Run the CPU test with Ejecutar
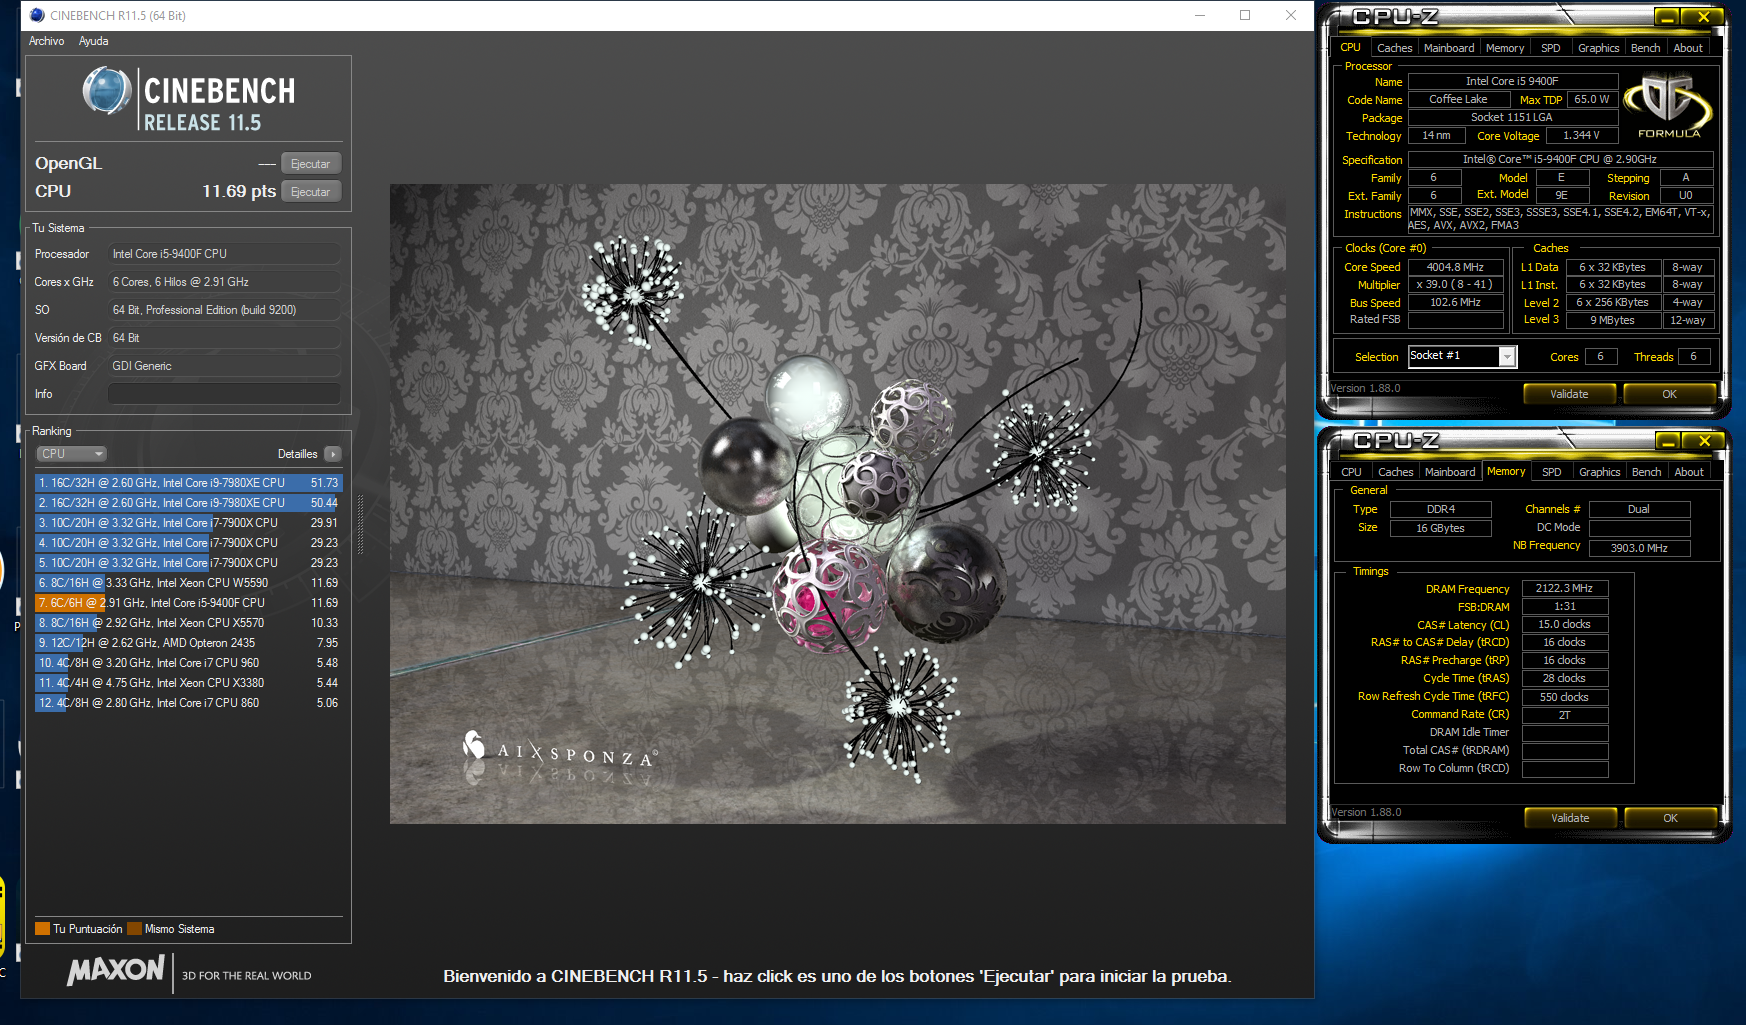The height and width of the screenshot is (1025, 1746). click(x=311, y=192)
